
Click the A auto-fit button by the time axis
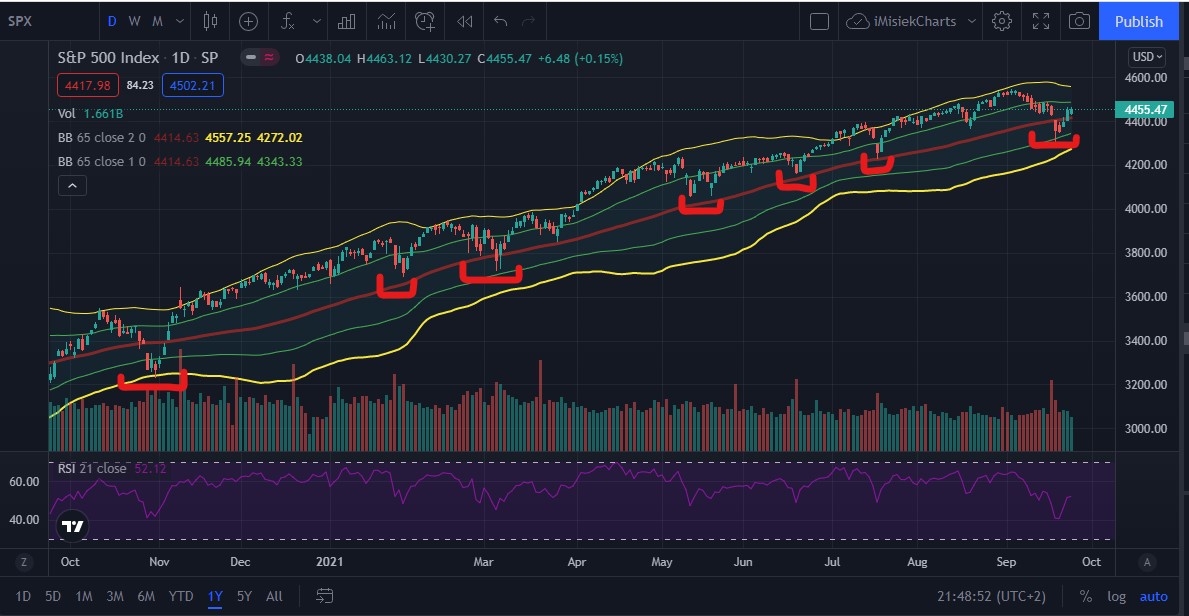1147,562
